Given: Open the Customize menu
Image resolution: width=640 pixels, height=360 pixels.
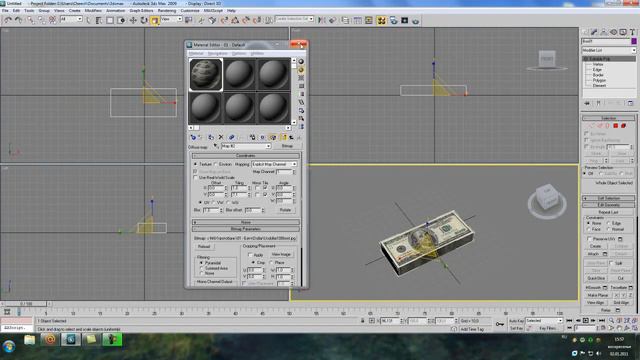Looking at the screenshot, I should tap(190, 11).
